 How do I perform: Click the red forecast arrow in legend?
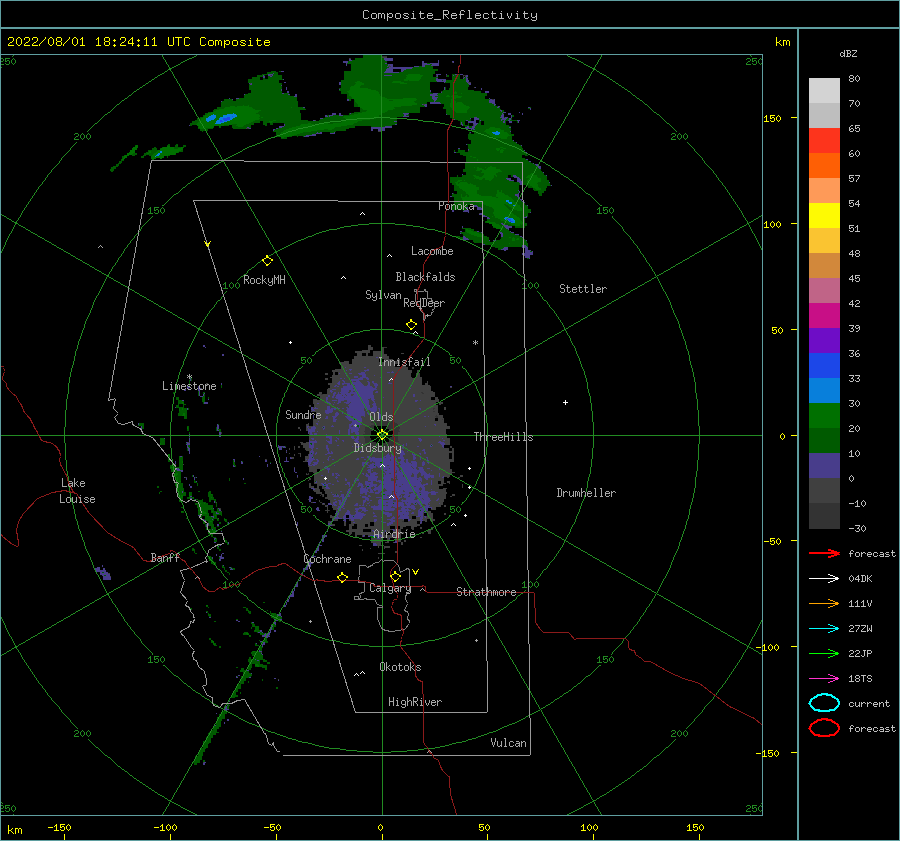pos(824,553)
